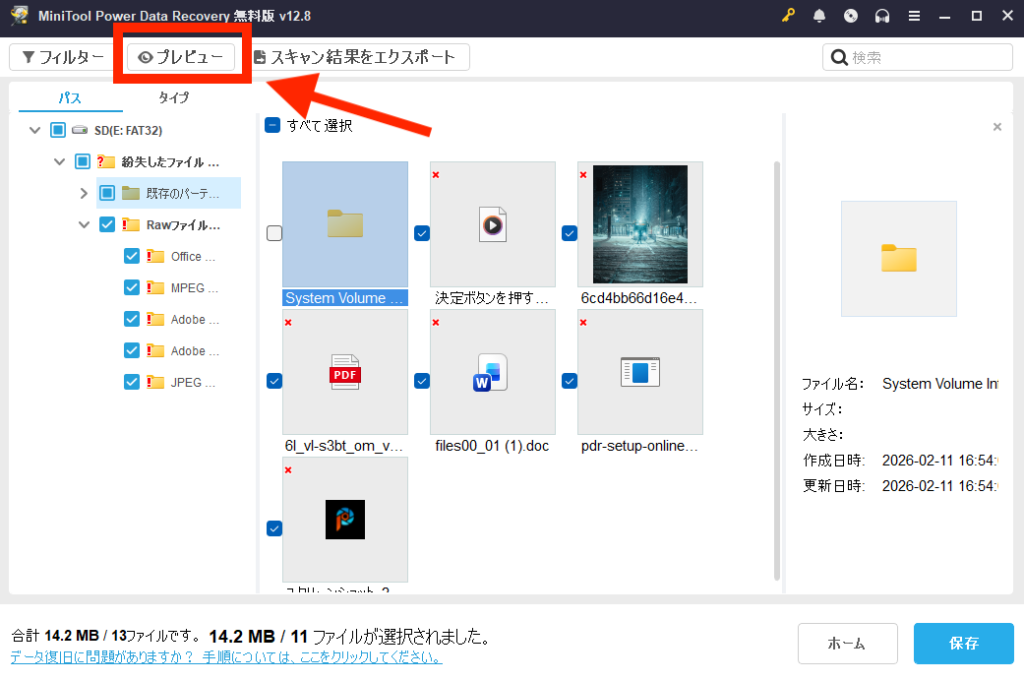Switch to the パス tab
1024x681 pixels.
point(70,98)
